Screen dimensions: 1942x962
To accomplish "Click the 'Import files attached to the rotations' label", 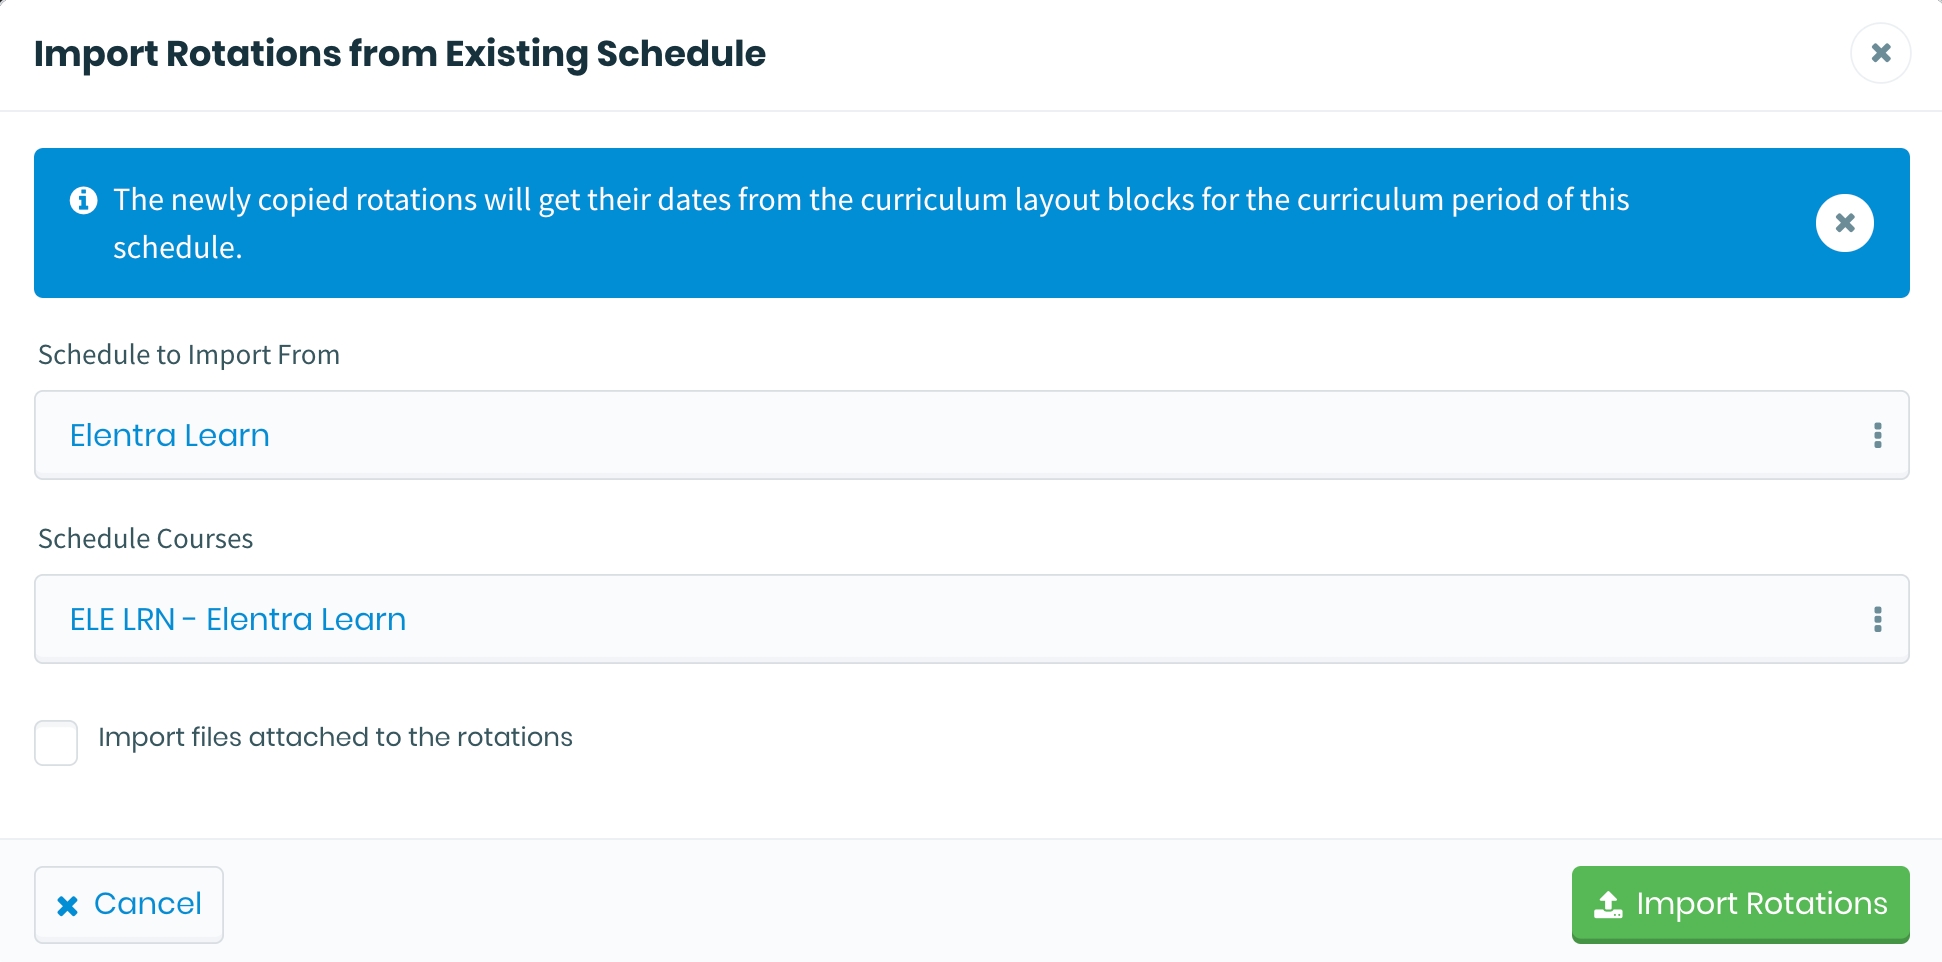I will pyautogui.click(x=335, y=737).
